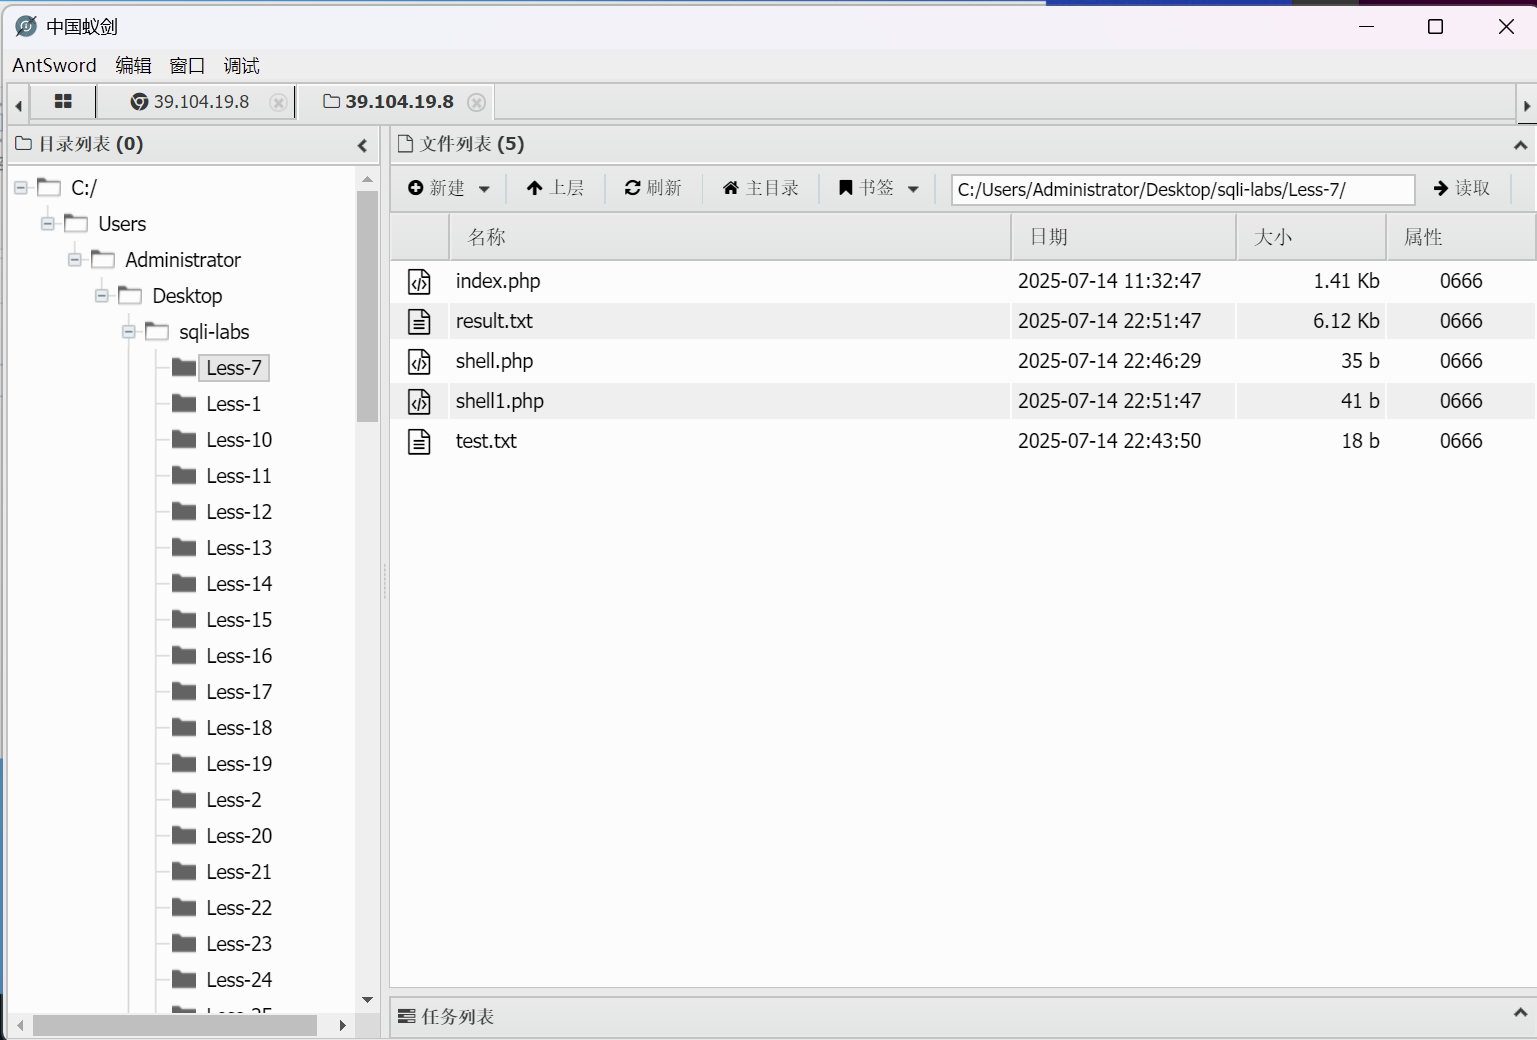This screenshot has width=1537, height=1040.
Task: Click the directory tree horizontal scrollbar
Action: 175,1026
